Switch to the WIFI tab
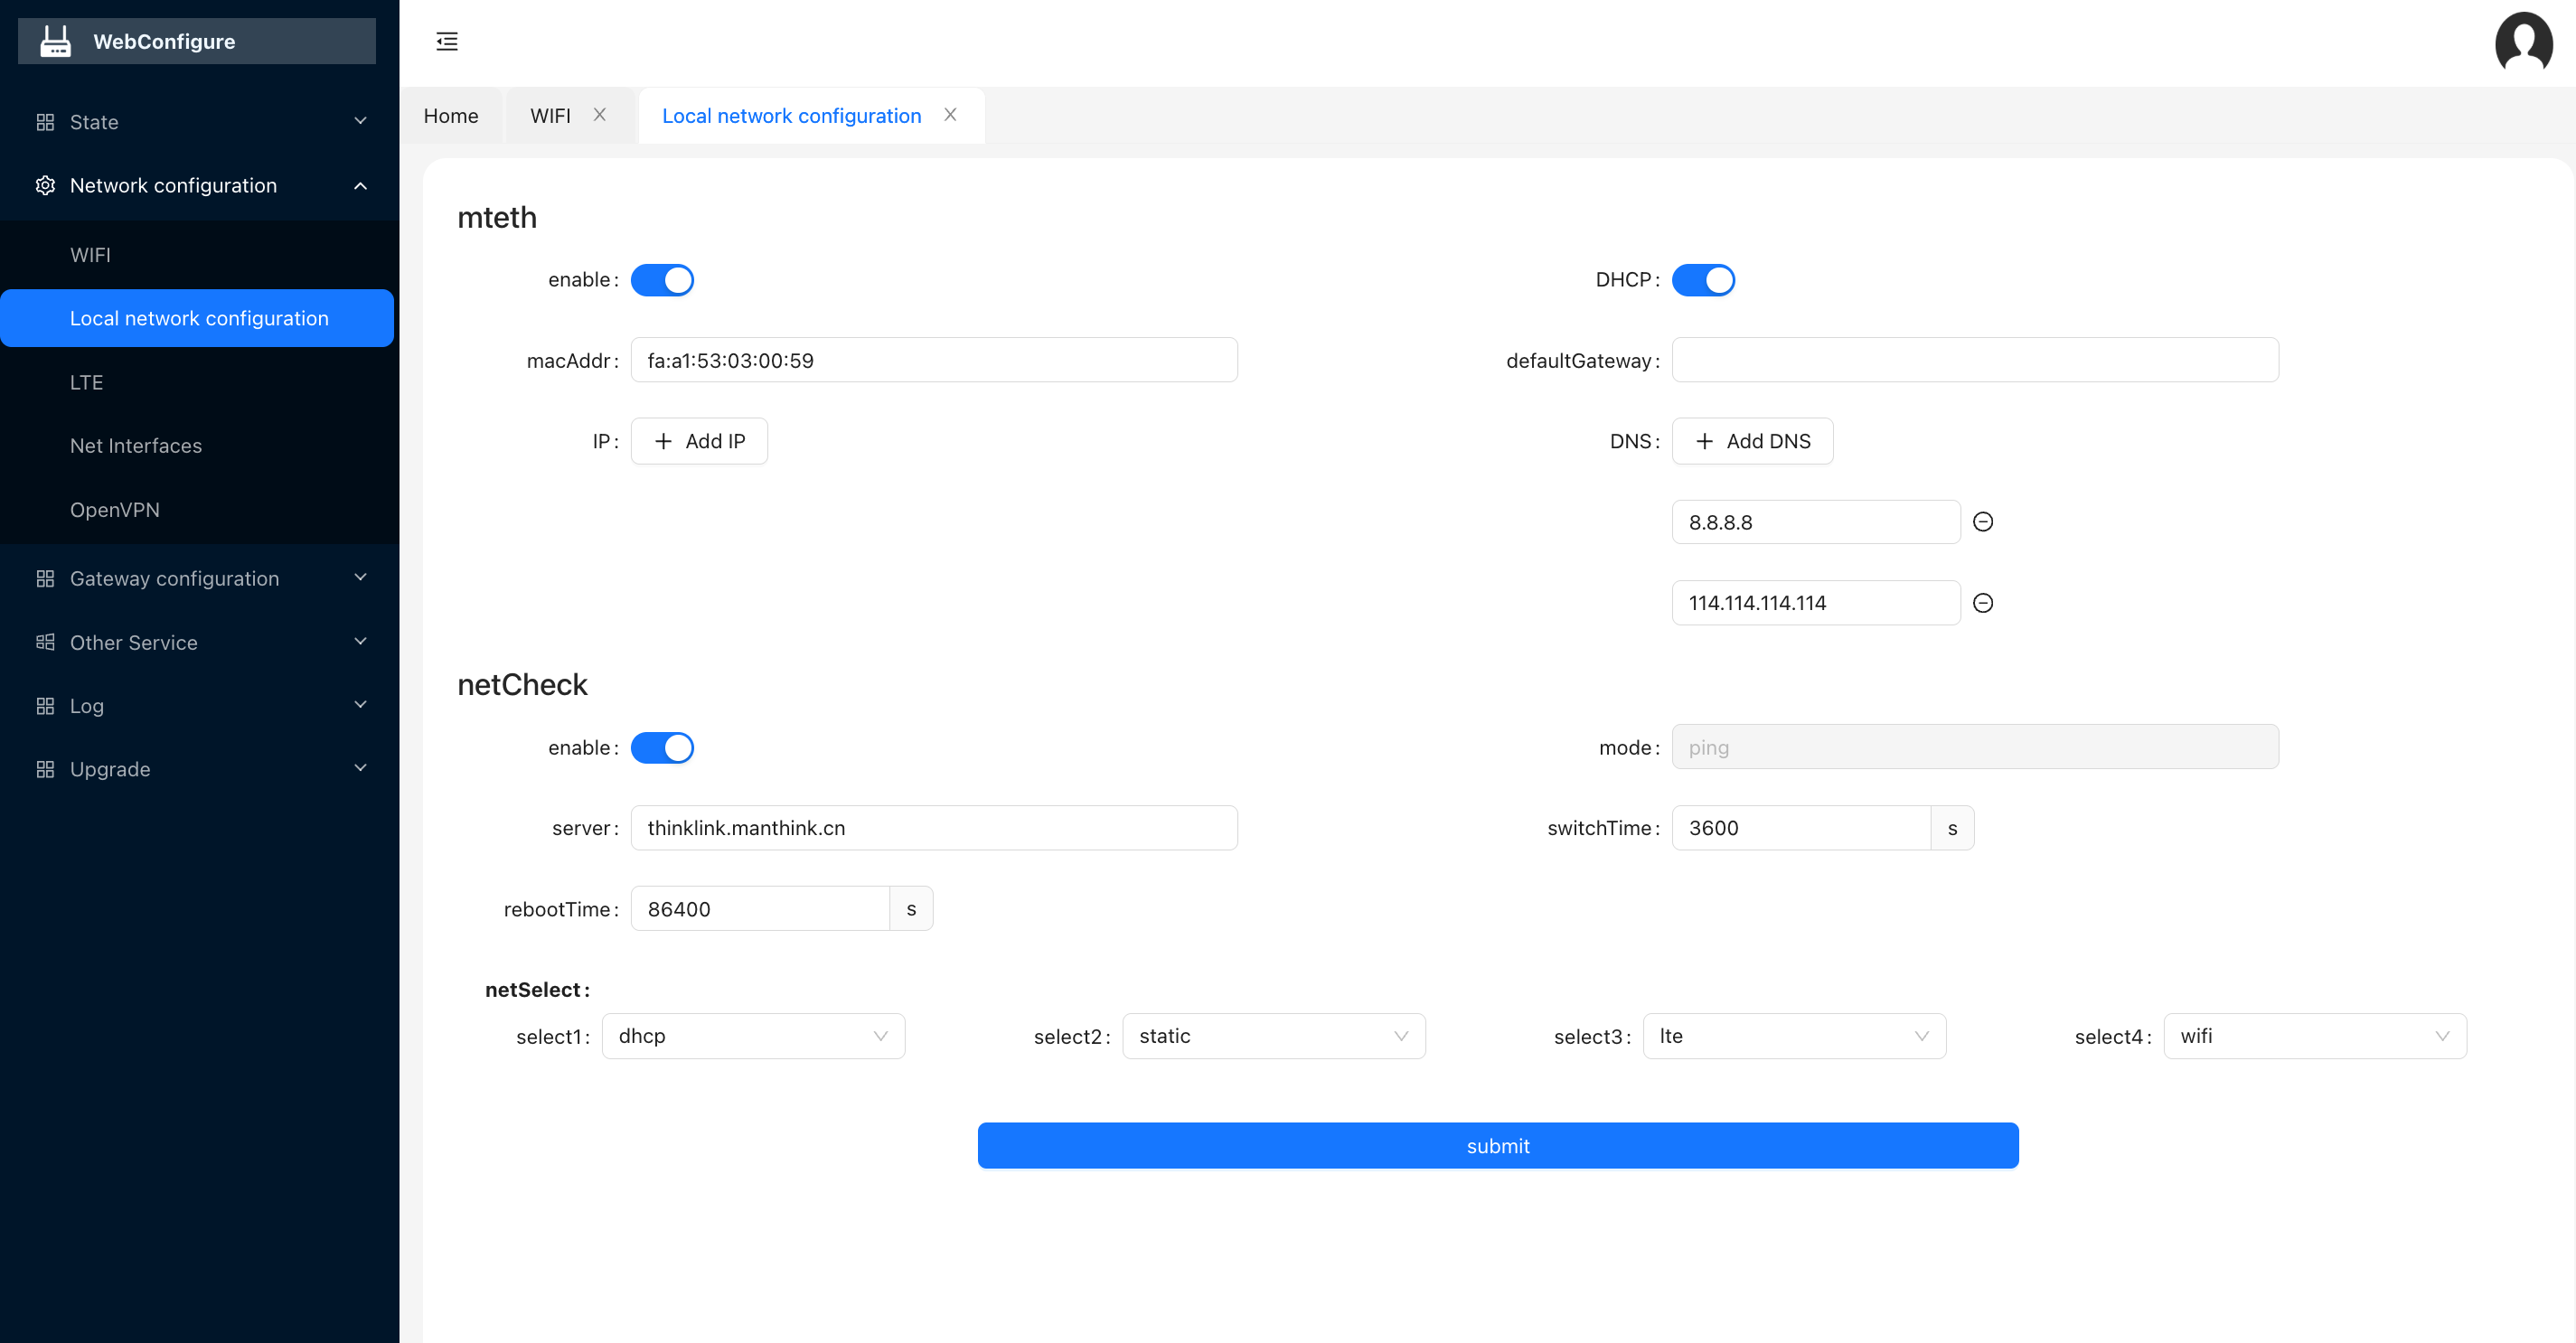2576x1343 pixels. click(x=551, y=116)
